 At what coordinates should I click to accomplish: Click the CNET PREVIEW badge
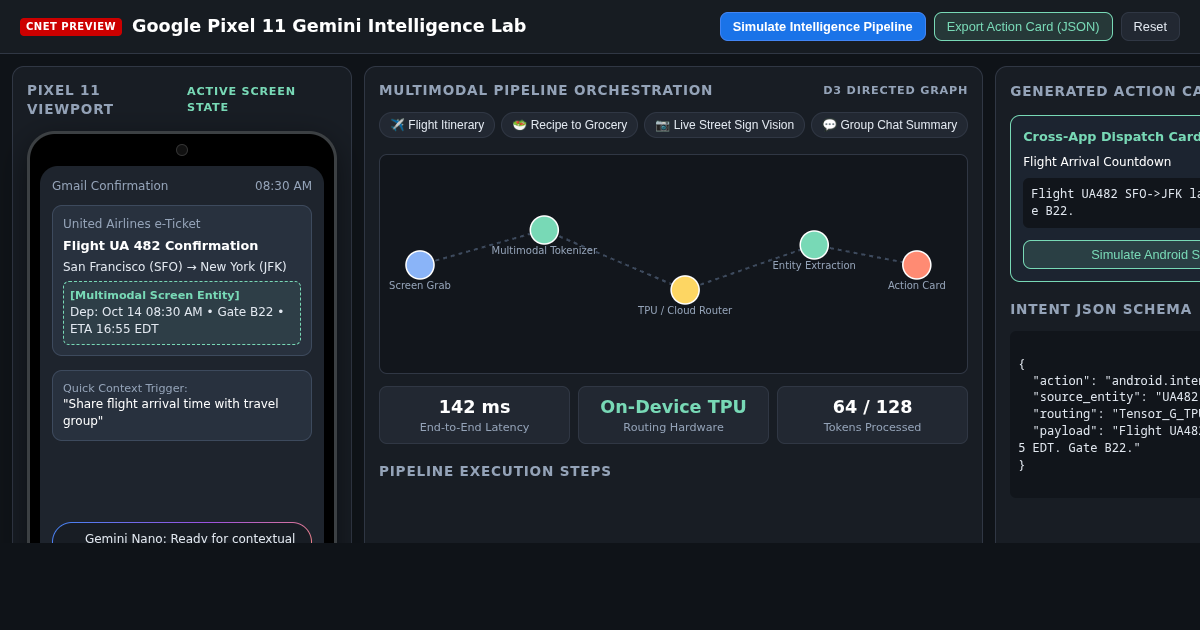(71, 26)
